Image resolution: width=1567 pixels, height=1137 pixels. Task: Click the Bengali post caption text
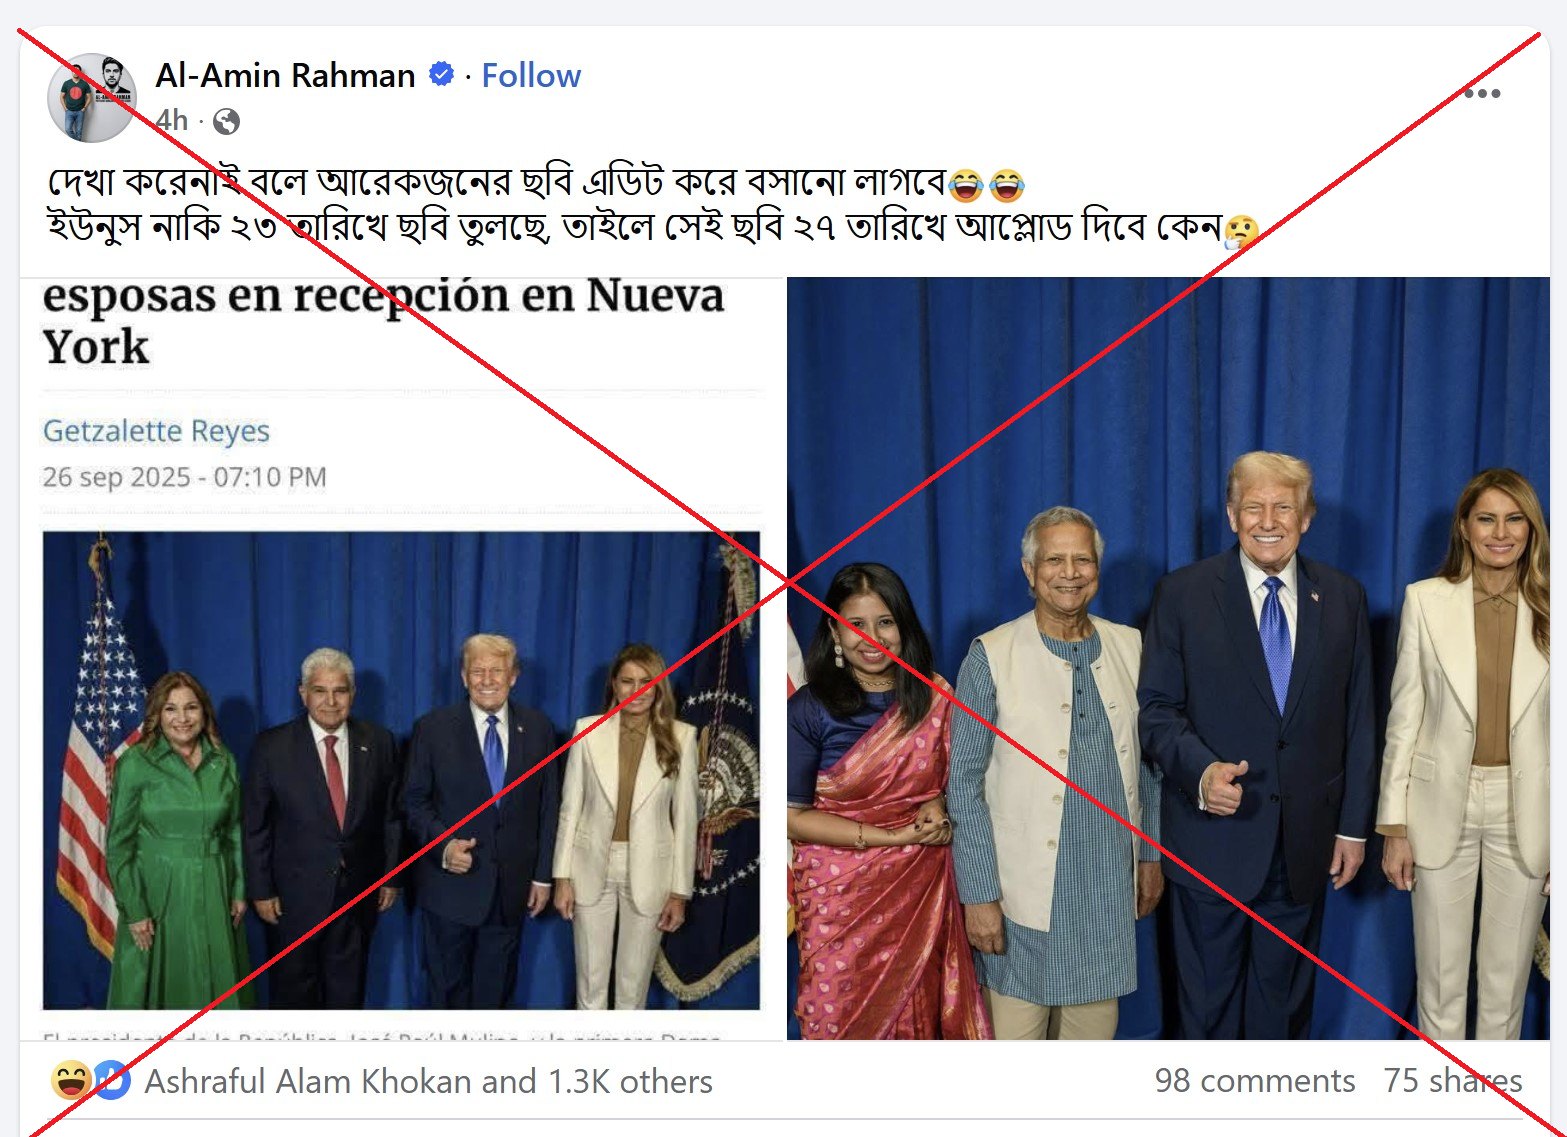[653, 205]
